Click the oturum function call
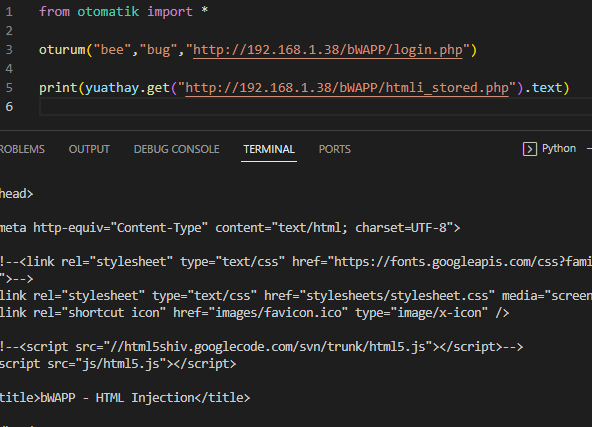The height and width of the screenshot is (427, 592). pyautogui.click(x=62, y=50)
